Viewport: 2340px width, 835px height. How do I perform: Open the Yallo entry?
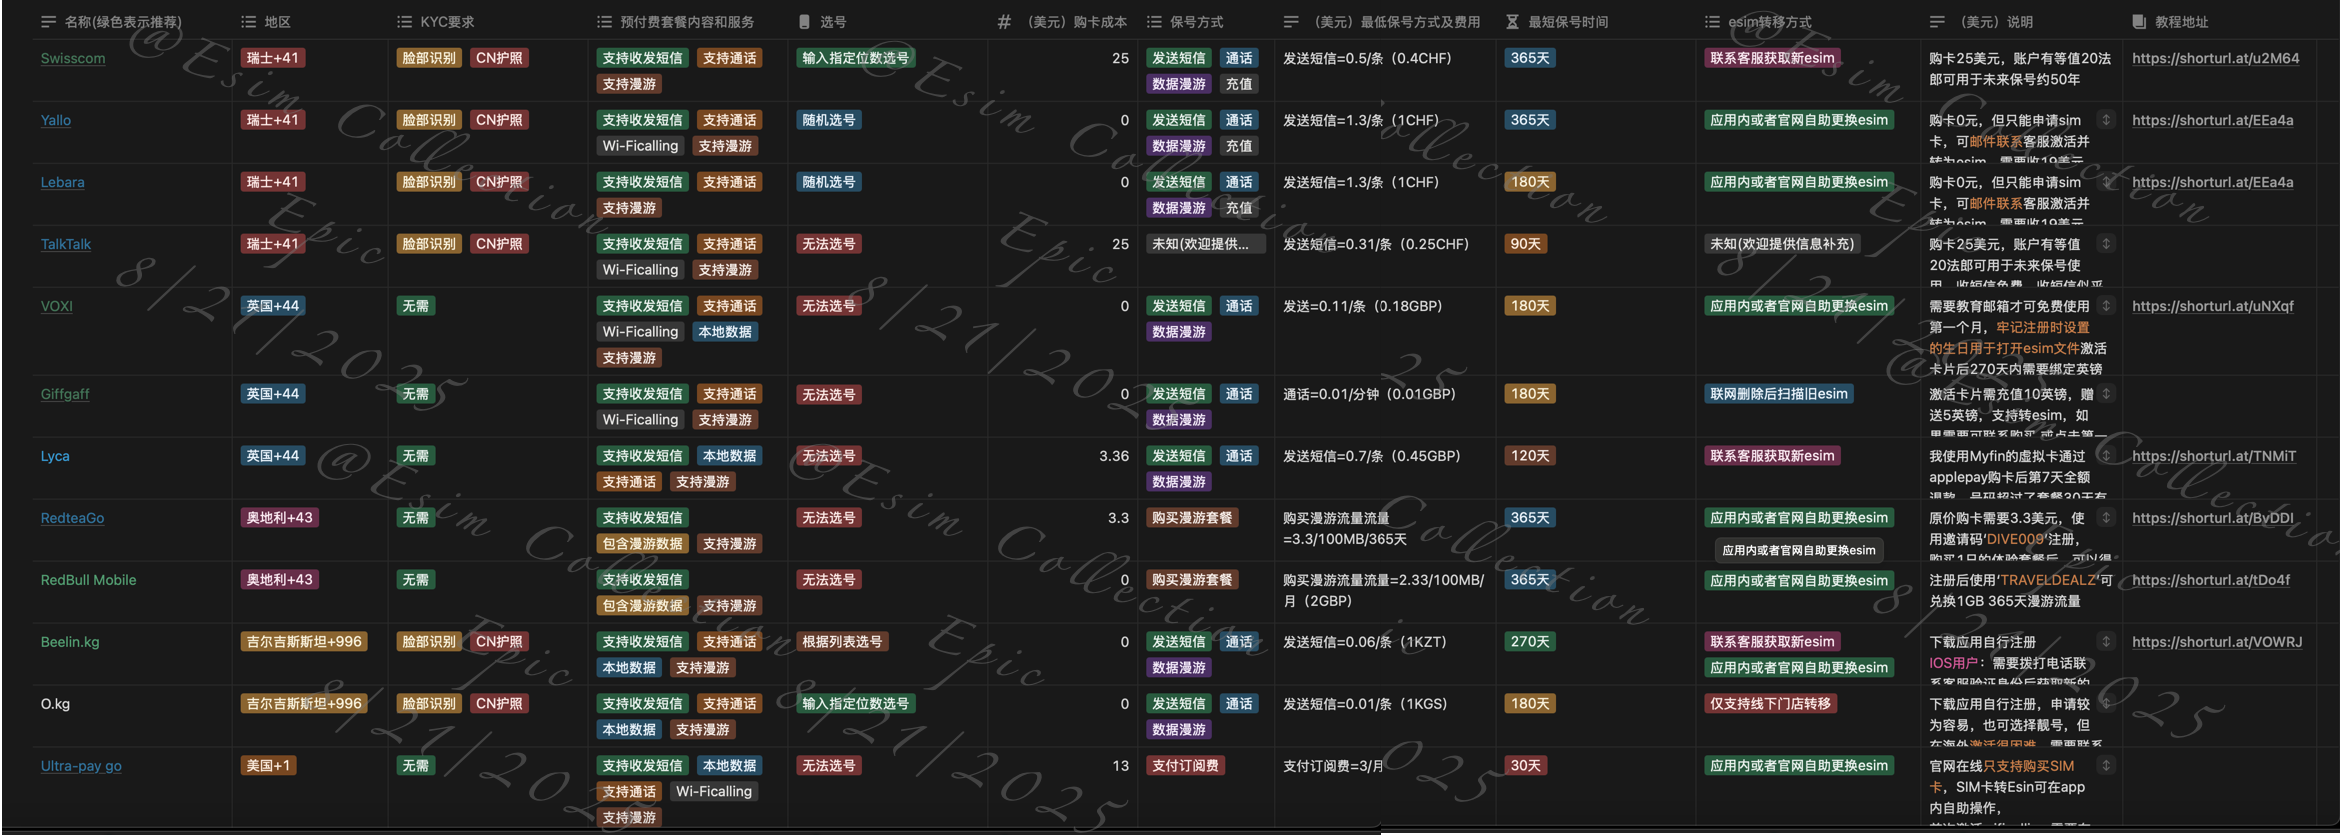tap(56, 120)
